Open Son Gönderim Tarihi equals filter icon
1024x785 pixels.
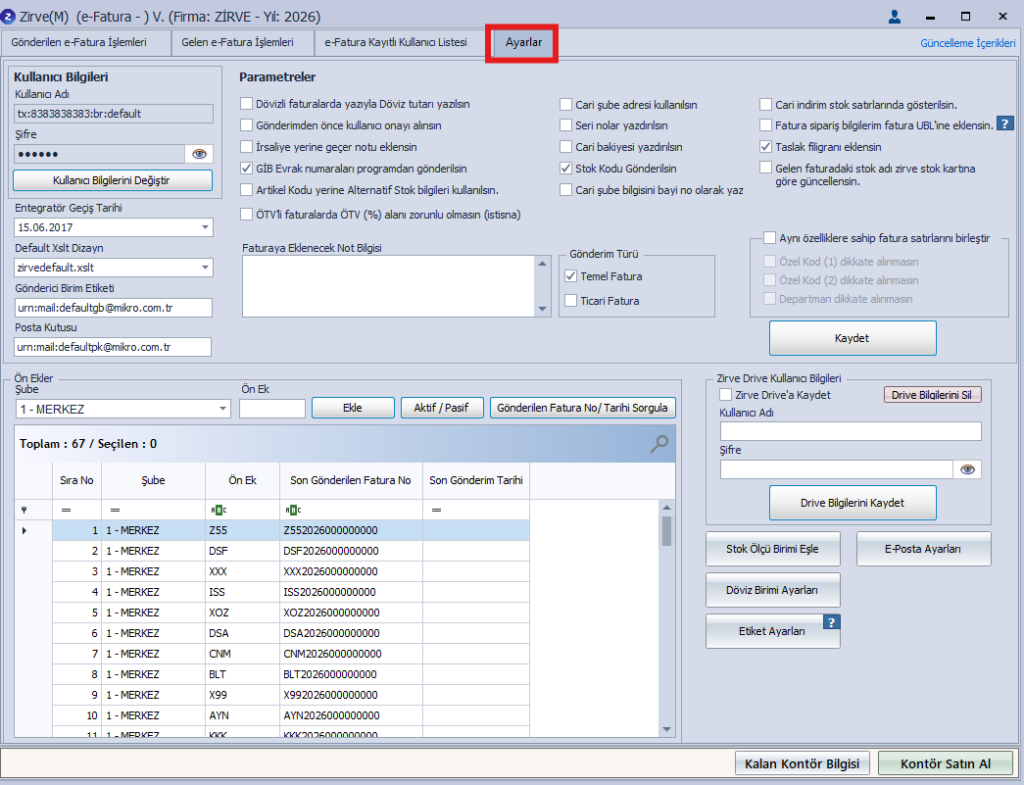[436, 510]
